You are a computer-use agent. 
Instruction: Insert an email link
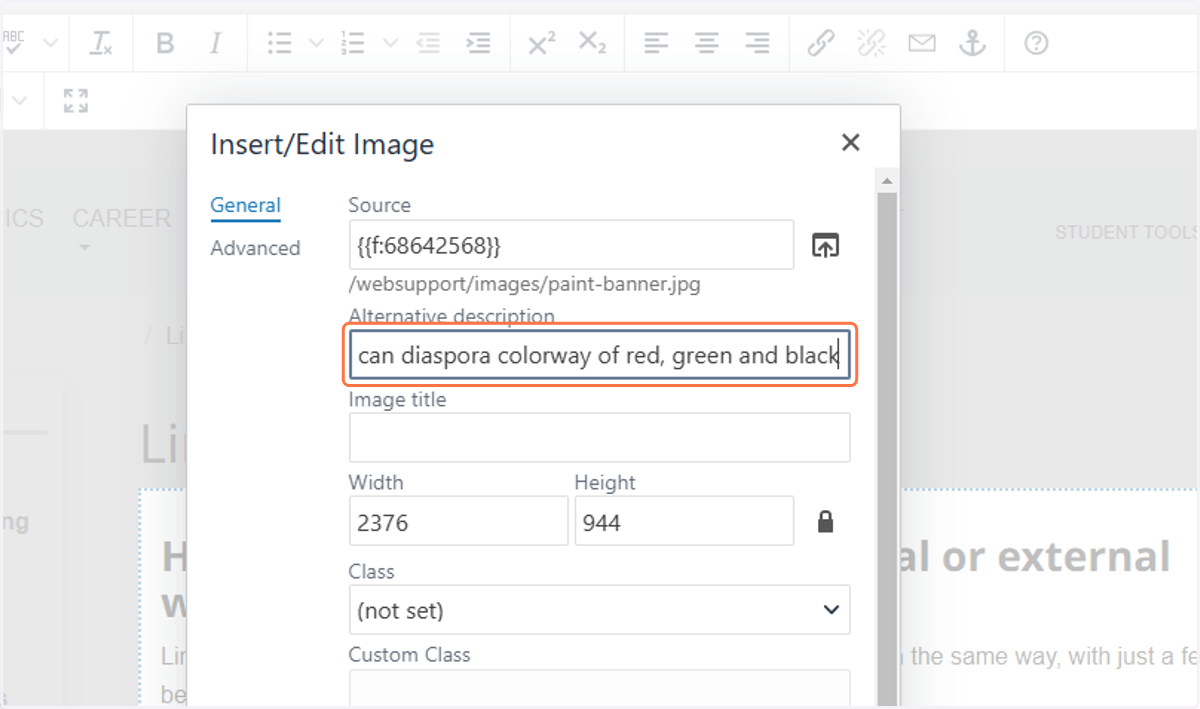pos(922,43)
